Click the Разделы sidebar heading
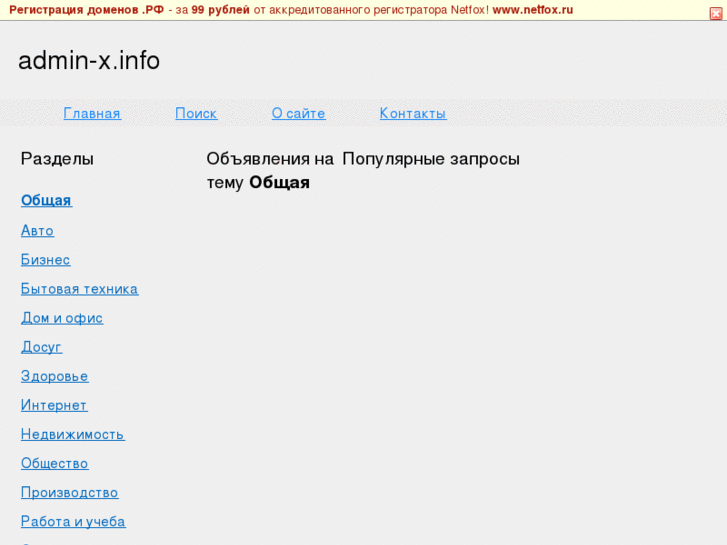 coord(57,159)
